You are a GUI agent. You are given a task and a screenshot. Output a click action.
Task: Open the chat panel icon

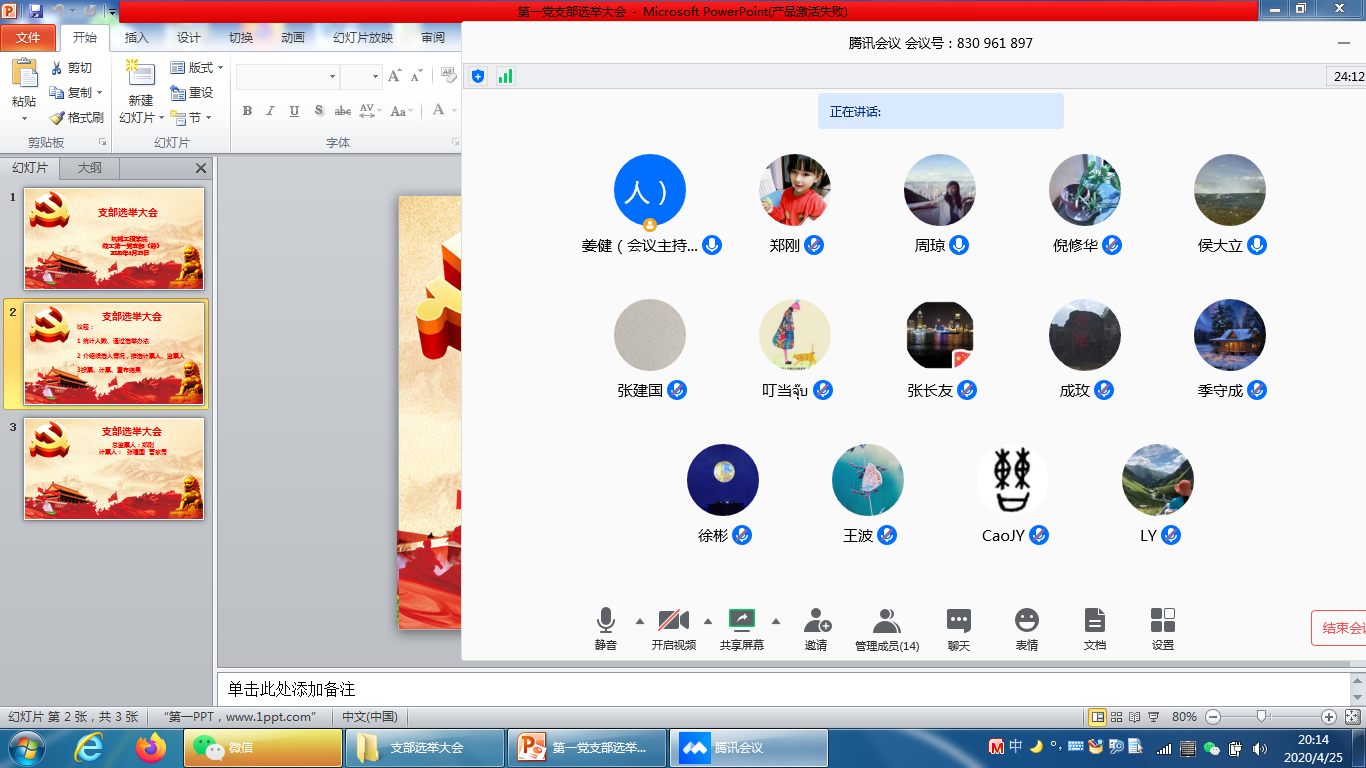(958, 621)
